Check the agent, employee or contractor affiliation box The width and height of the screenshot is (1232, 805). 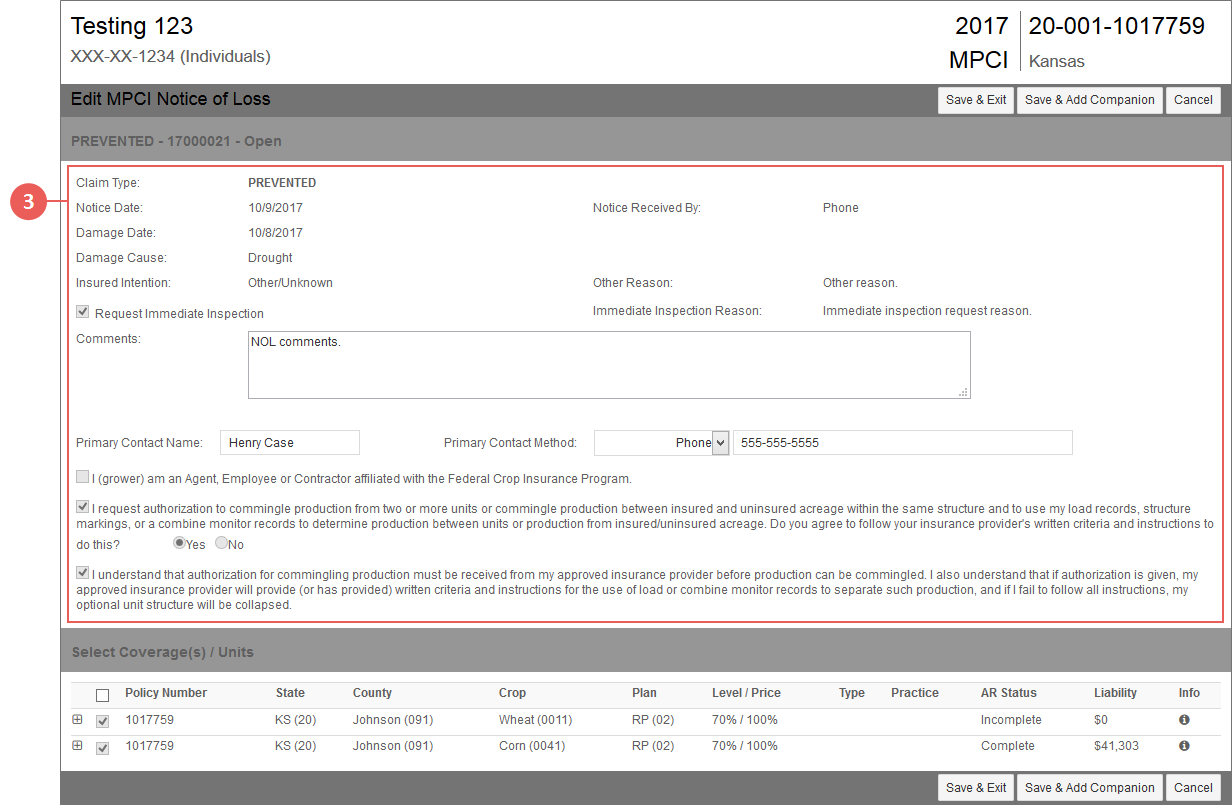click(x=82, y=476)
